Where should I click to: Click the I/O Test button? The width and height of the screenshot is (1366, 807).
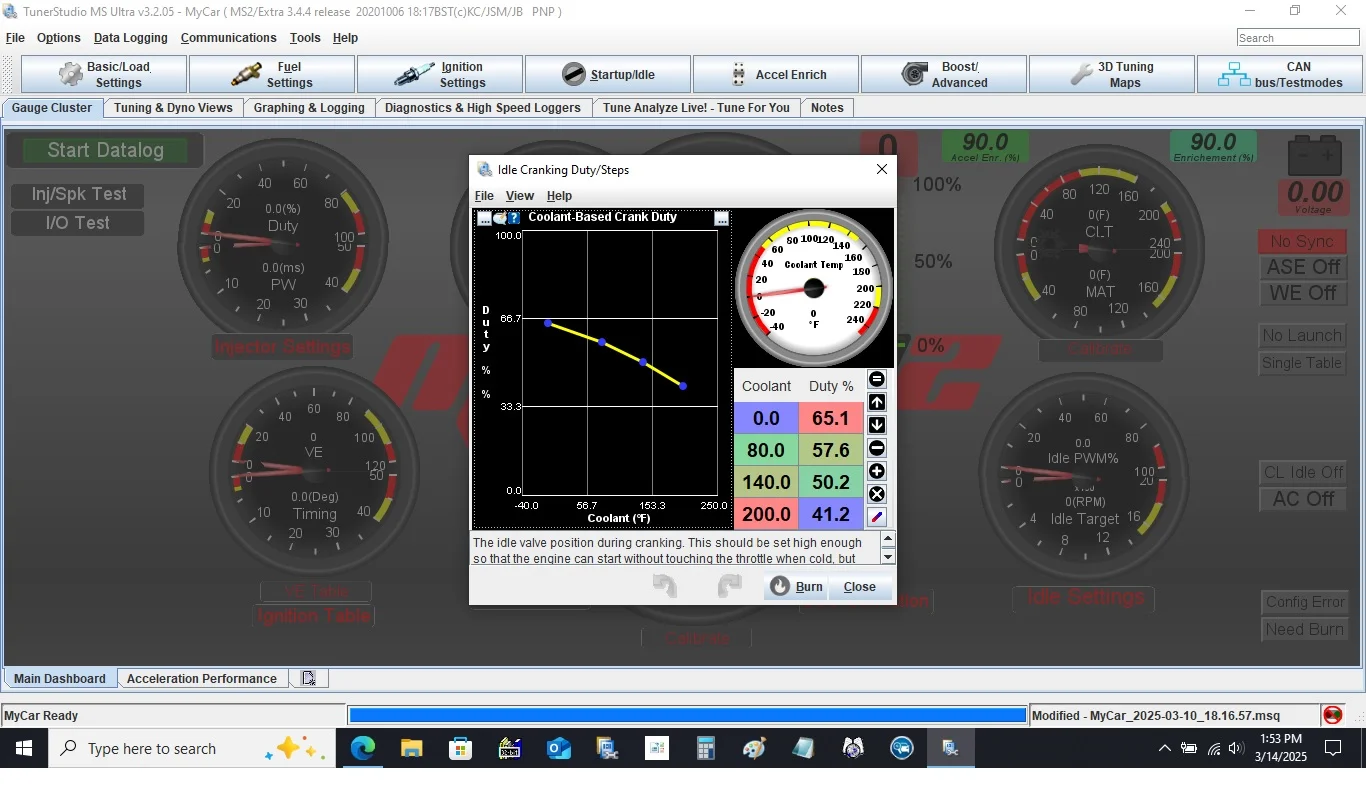click(79, 223)
